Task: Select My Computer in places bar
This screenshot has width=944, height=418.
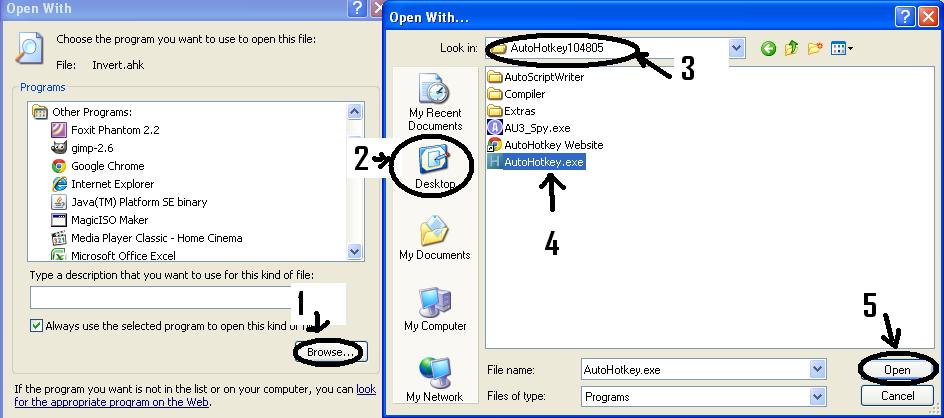Action: tap(435, 309)
